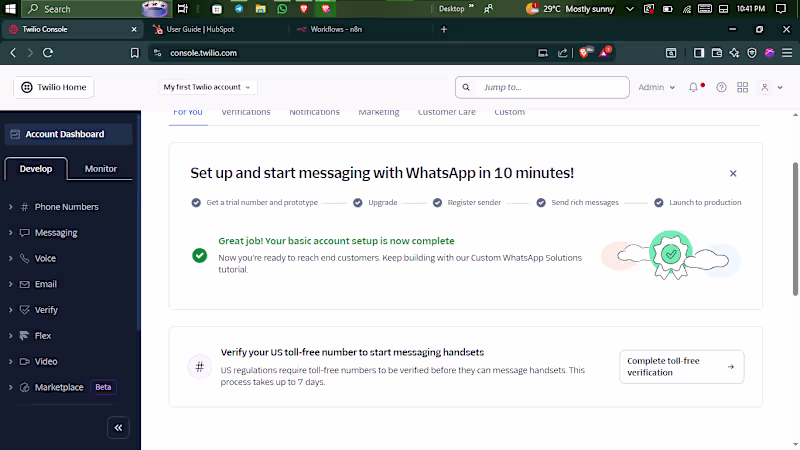Screen dimensions: 800x450
Task: Select the Custom tab
Action: tap(509, 112)
